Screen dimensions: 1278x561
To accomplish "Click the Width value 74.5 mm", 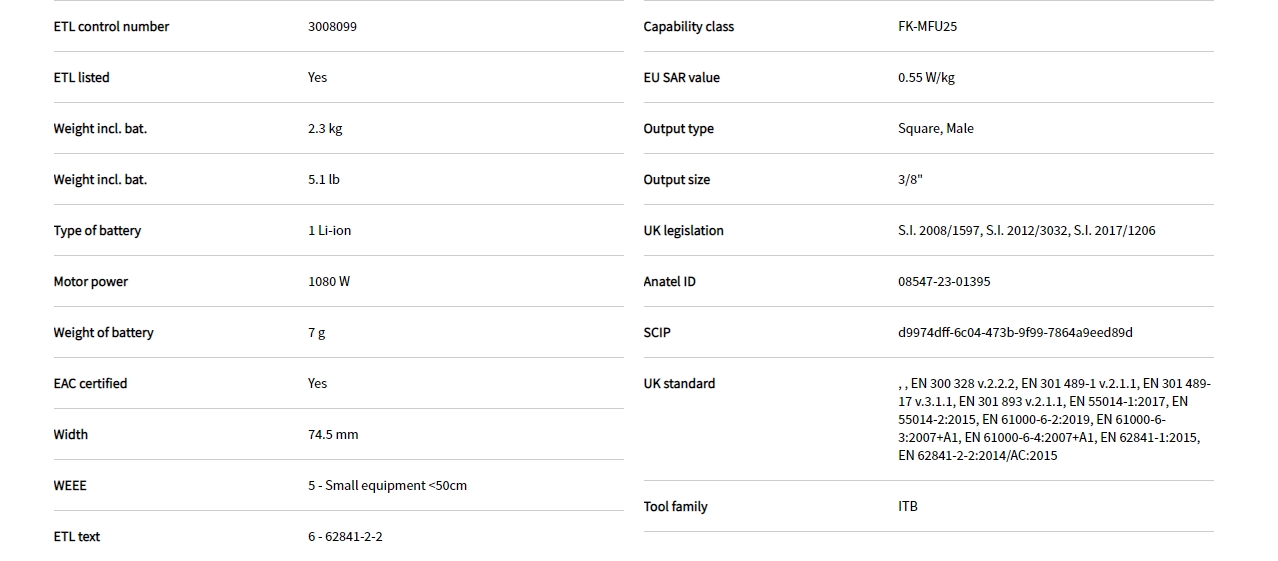I will tap(333, 435).
